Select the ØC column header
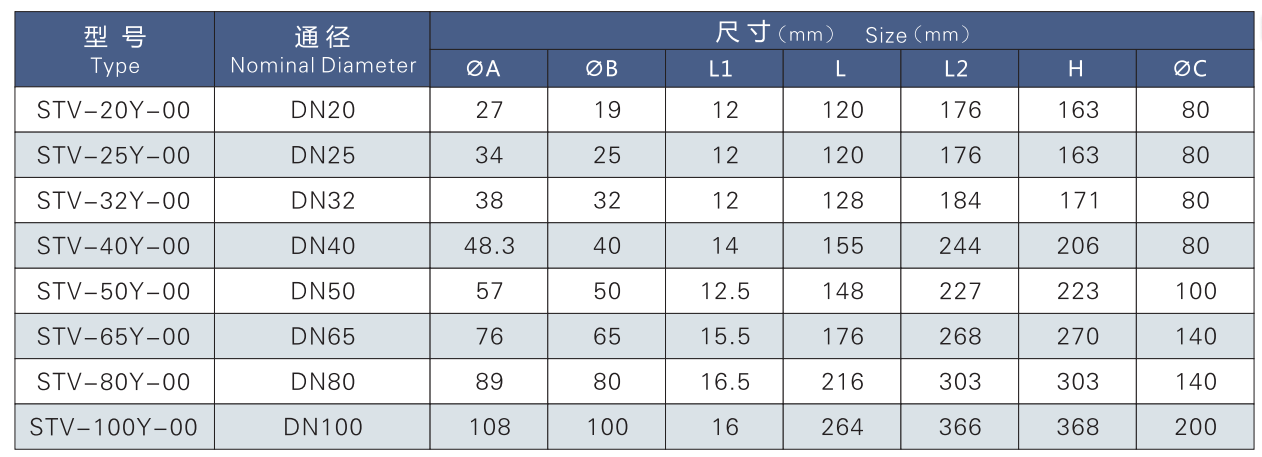 pyautogui.click(x=1195, y=69)
